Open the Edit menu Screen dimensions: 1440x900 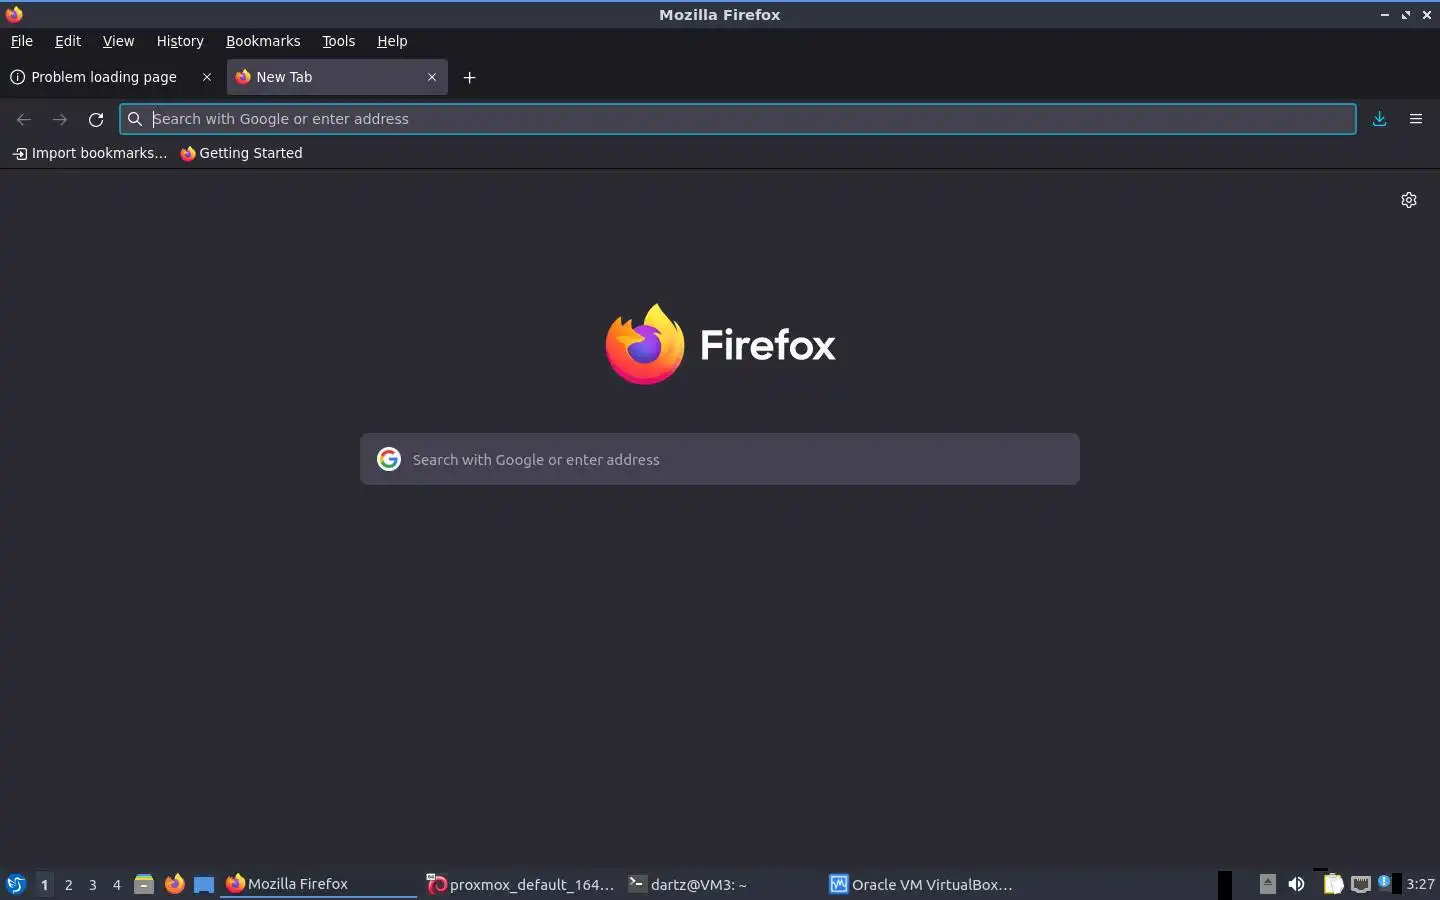[68, 41]
